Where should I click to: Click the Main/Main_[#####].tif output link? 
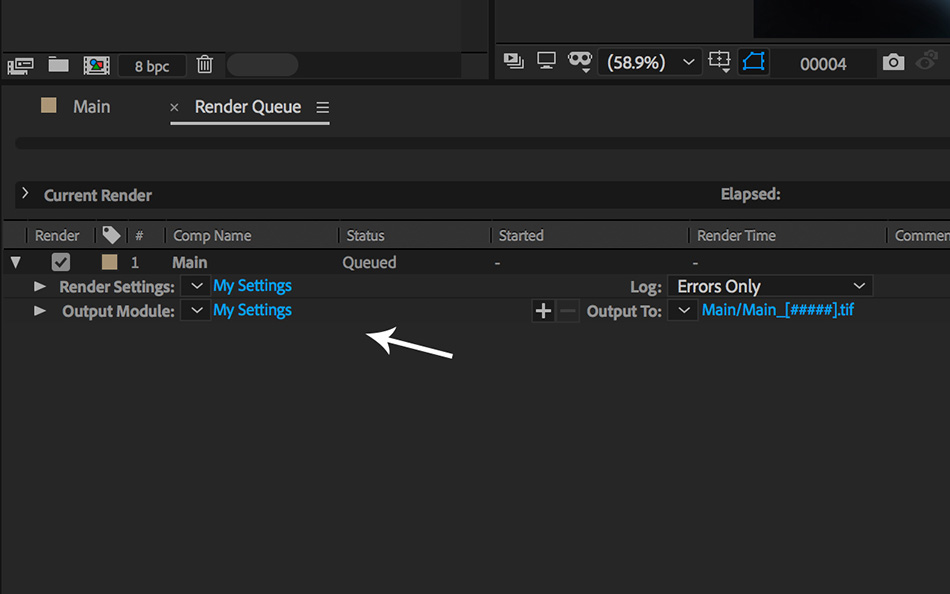click(777, 311)
